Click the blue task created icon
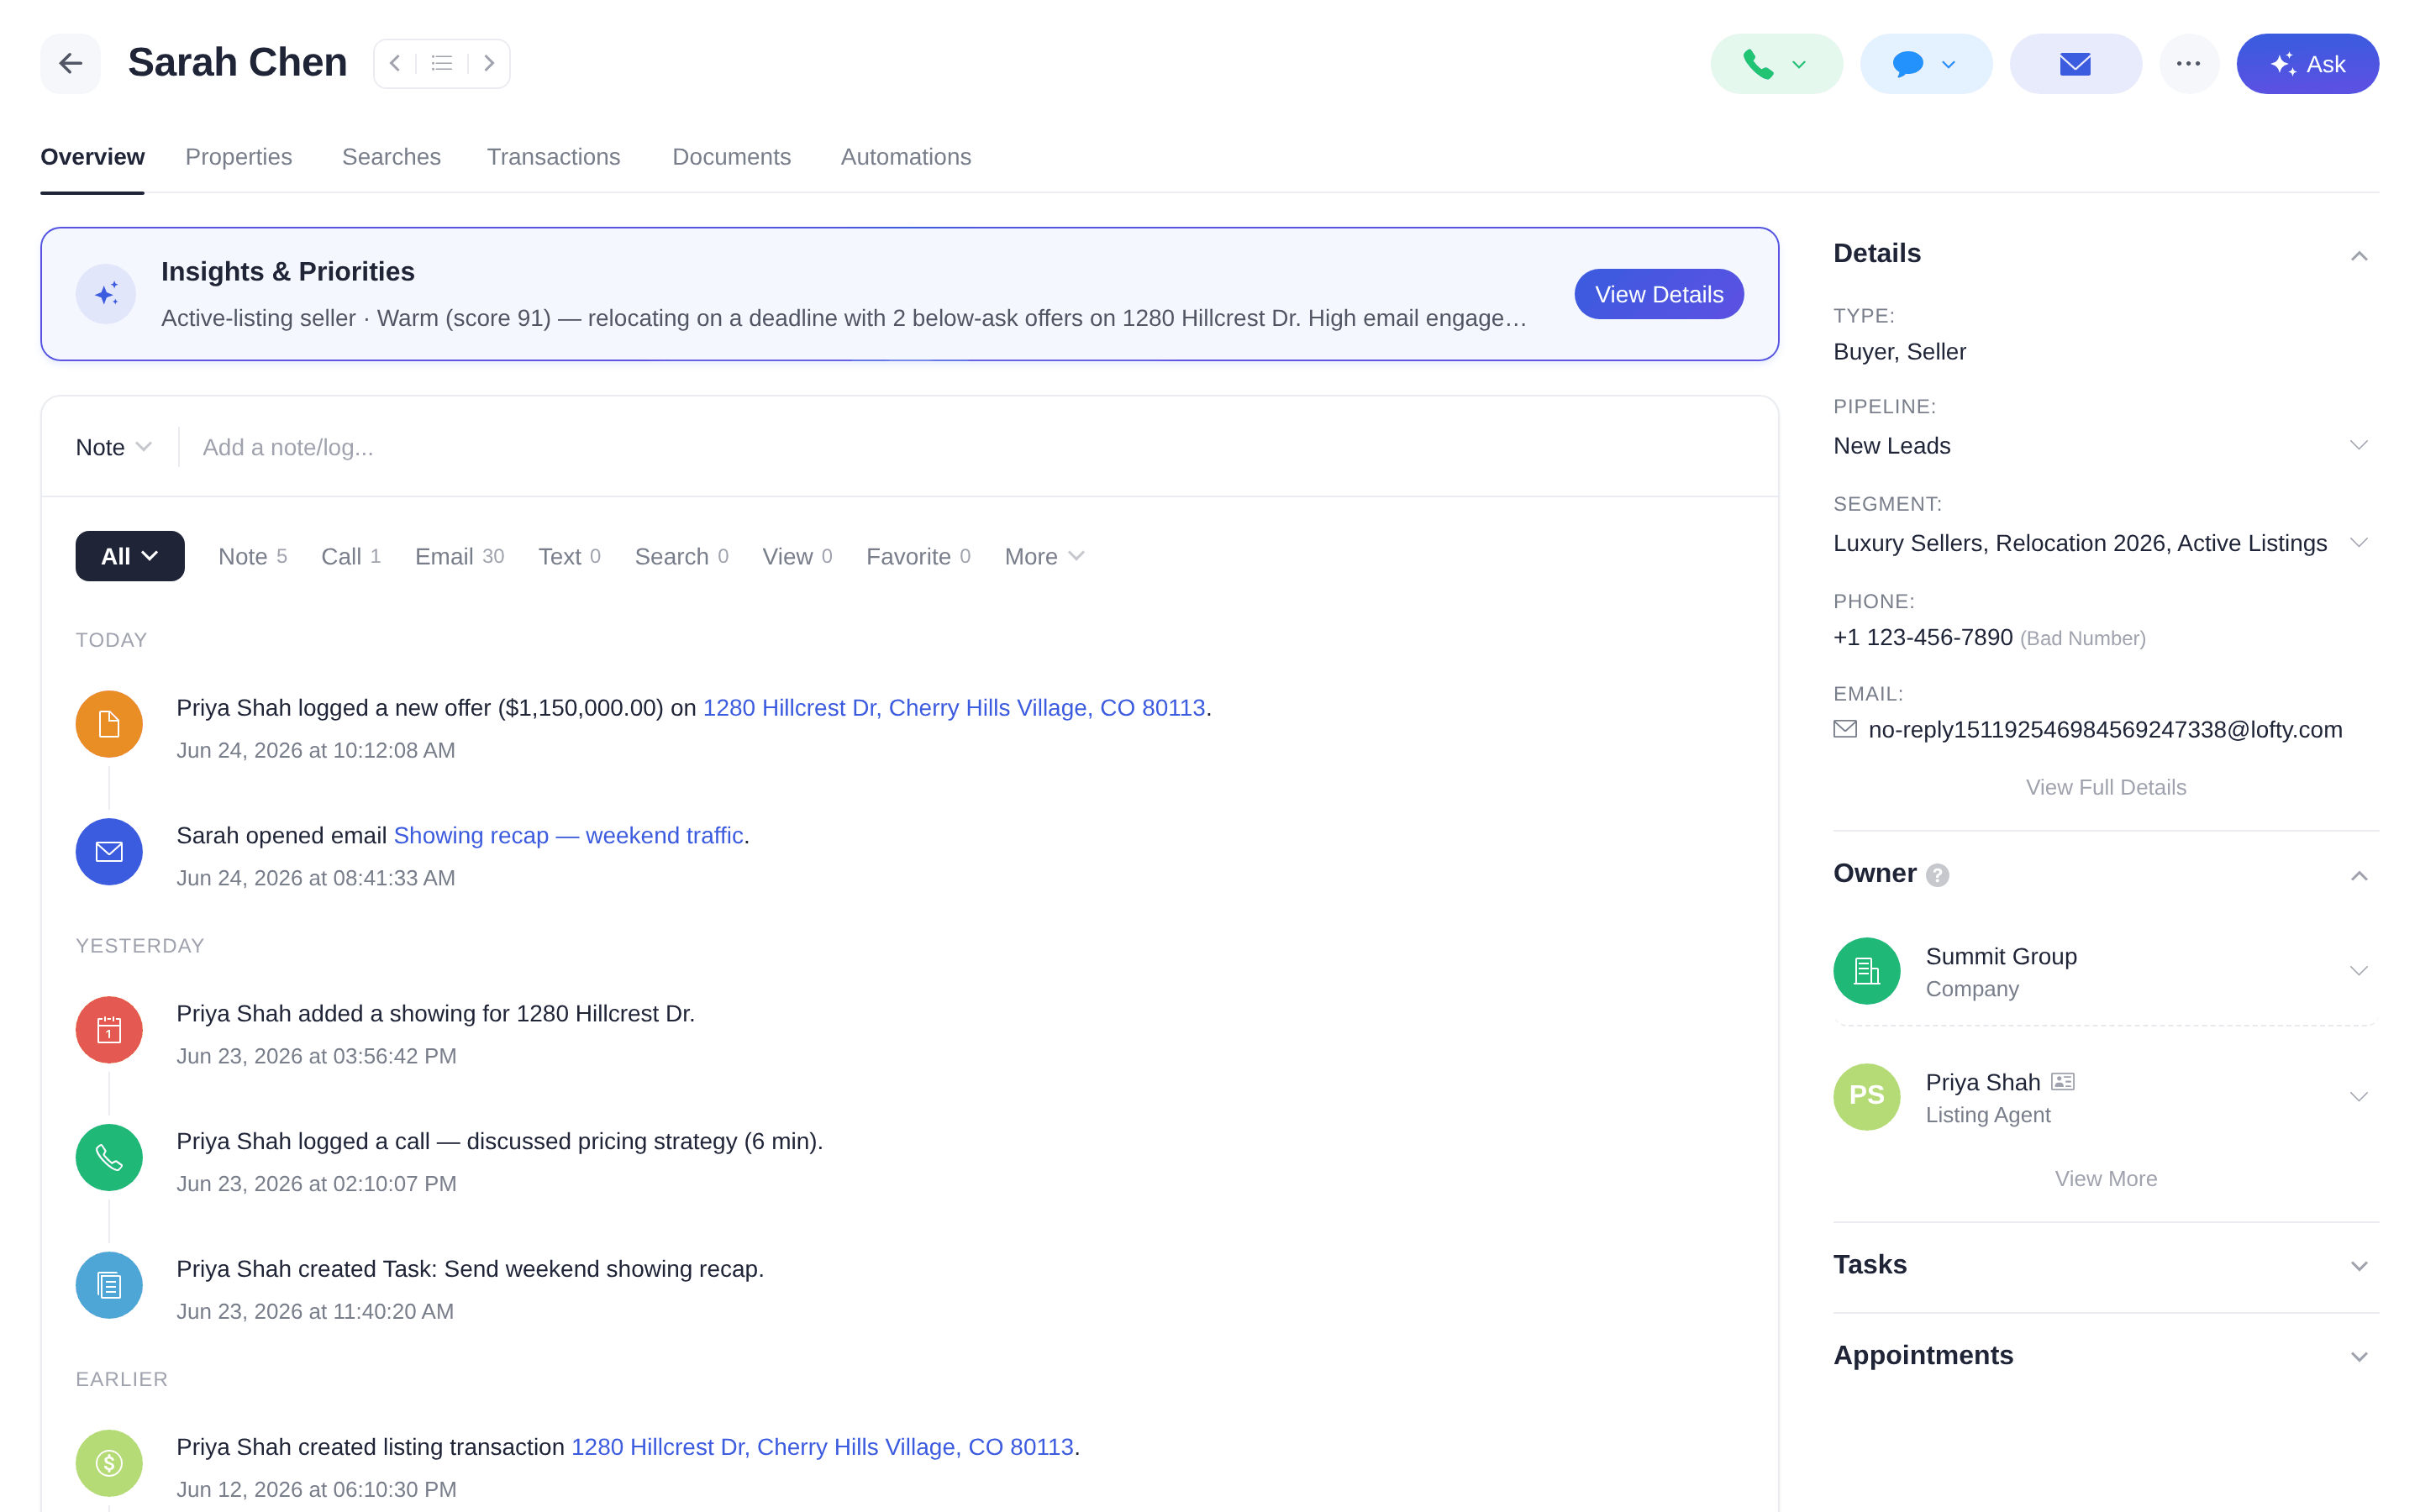2420x1512 pixels. tap(109, 1286)
